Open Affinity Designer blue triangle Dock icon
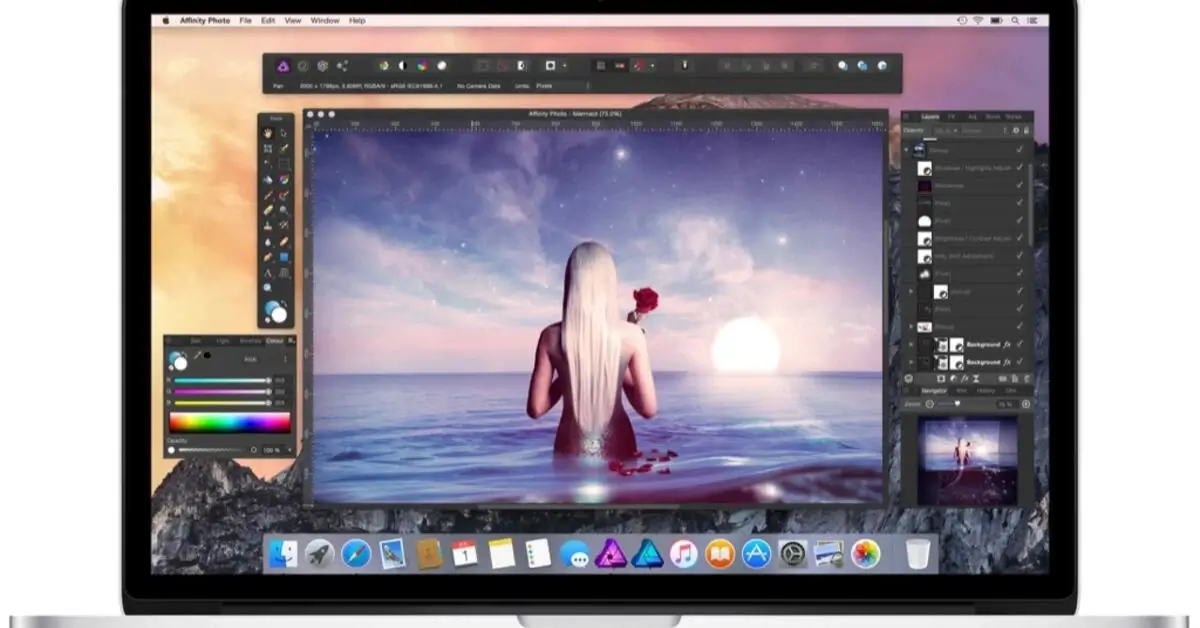 coord(647,553)
